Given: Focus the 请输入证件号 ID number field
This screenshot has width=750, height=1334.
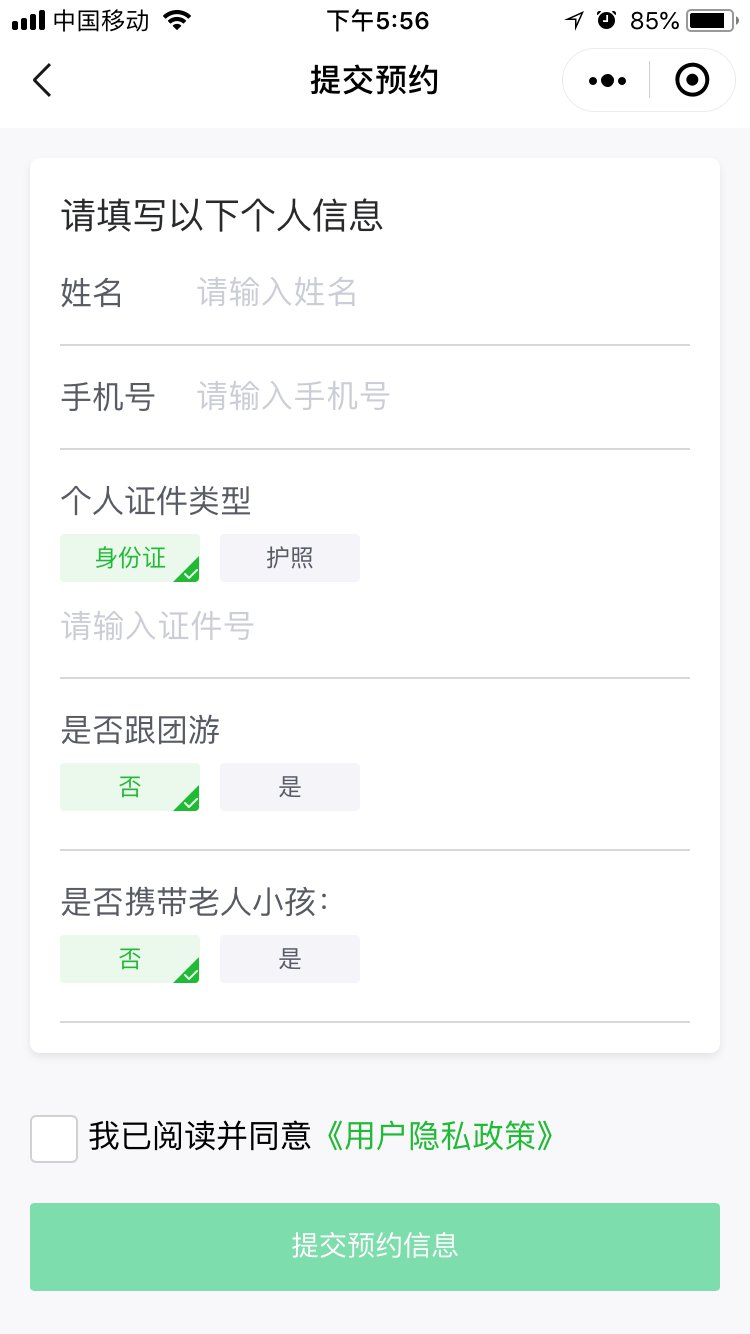Looking at the screenshot, I should click(375, 627).
